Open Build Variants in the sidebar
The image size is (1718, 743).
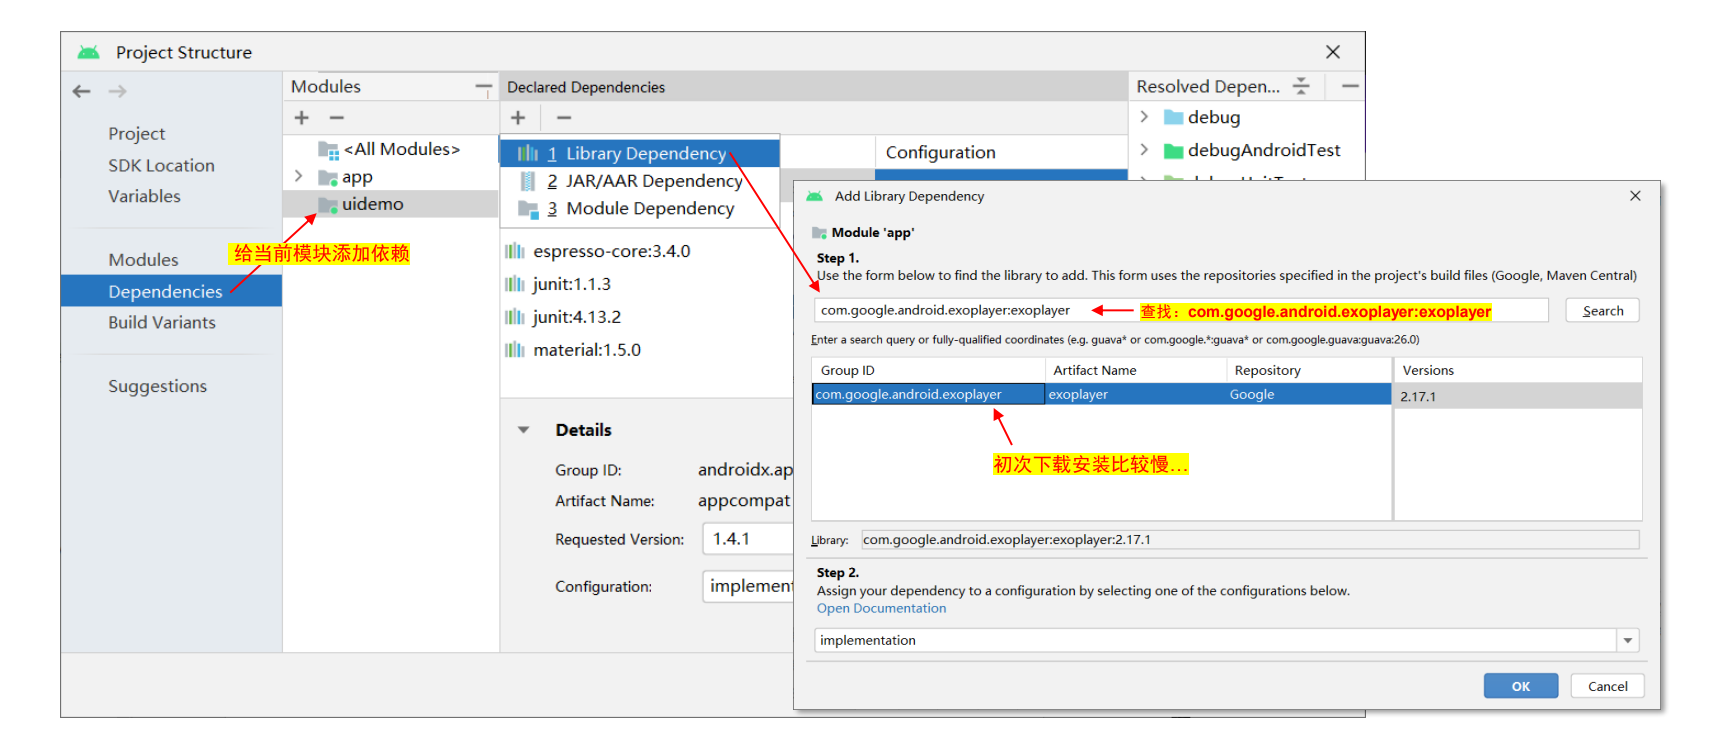tap(162, 323)
